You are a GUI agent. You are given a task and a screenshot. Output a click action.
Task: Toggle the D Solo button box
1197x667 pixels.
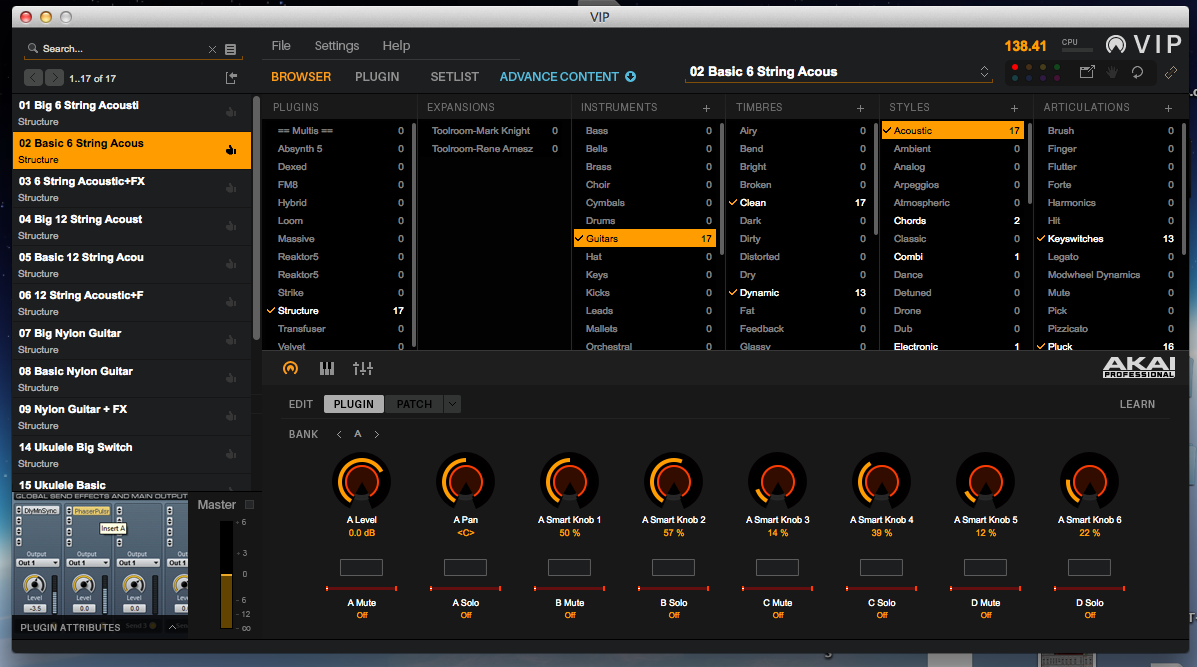coord(1089,567)
